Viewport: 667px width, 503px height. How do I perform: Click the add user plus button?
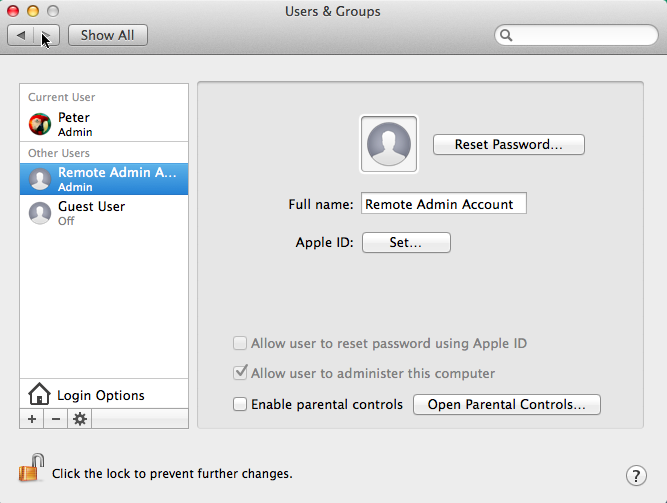tap(32, 419)
